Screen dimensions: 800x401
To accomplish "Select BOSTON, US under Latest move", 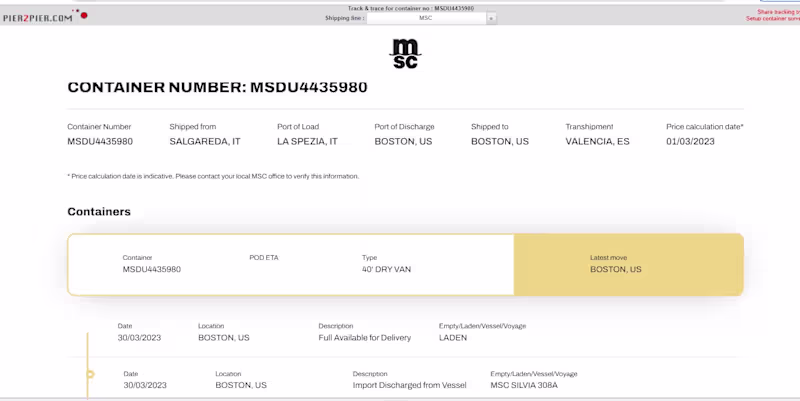I will click(x=616, y=269).
